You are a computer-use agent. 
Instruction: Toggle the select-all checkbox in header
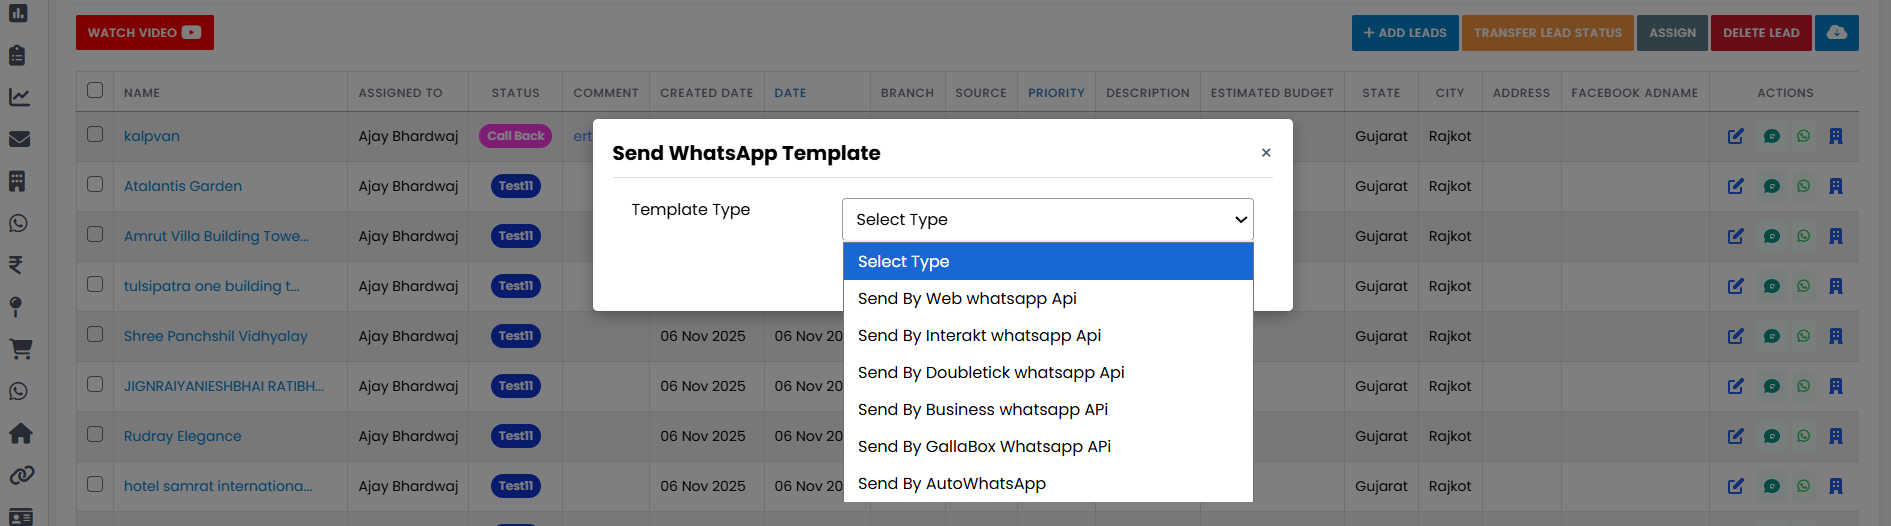95,90
